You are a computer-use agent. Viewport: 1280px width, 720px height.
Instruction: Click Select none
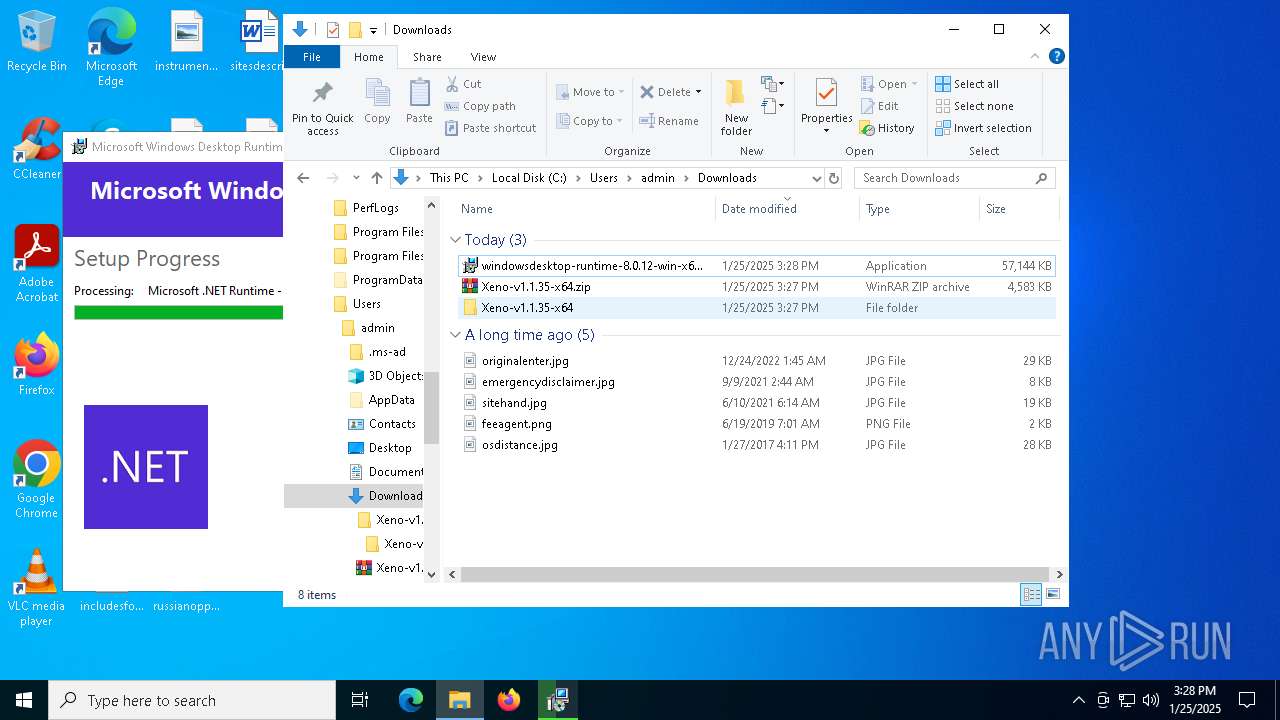pyautogui.click(x=974, y=106)
